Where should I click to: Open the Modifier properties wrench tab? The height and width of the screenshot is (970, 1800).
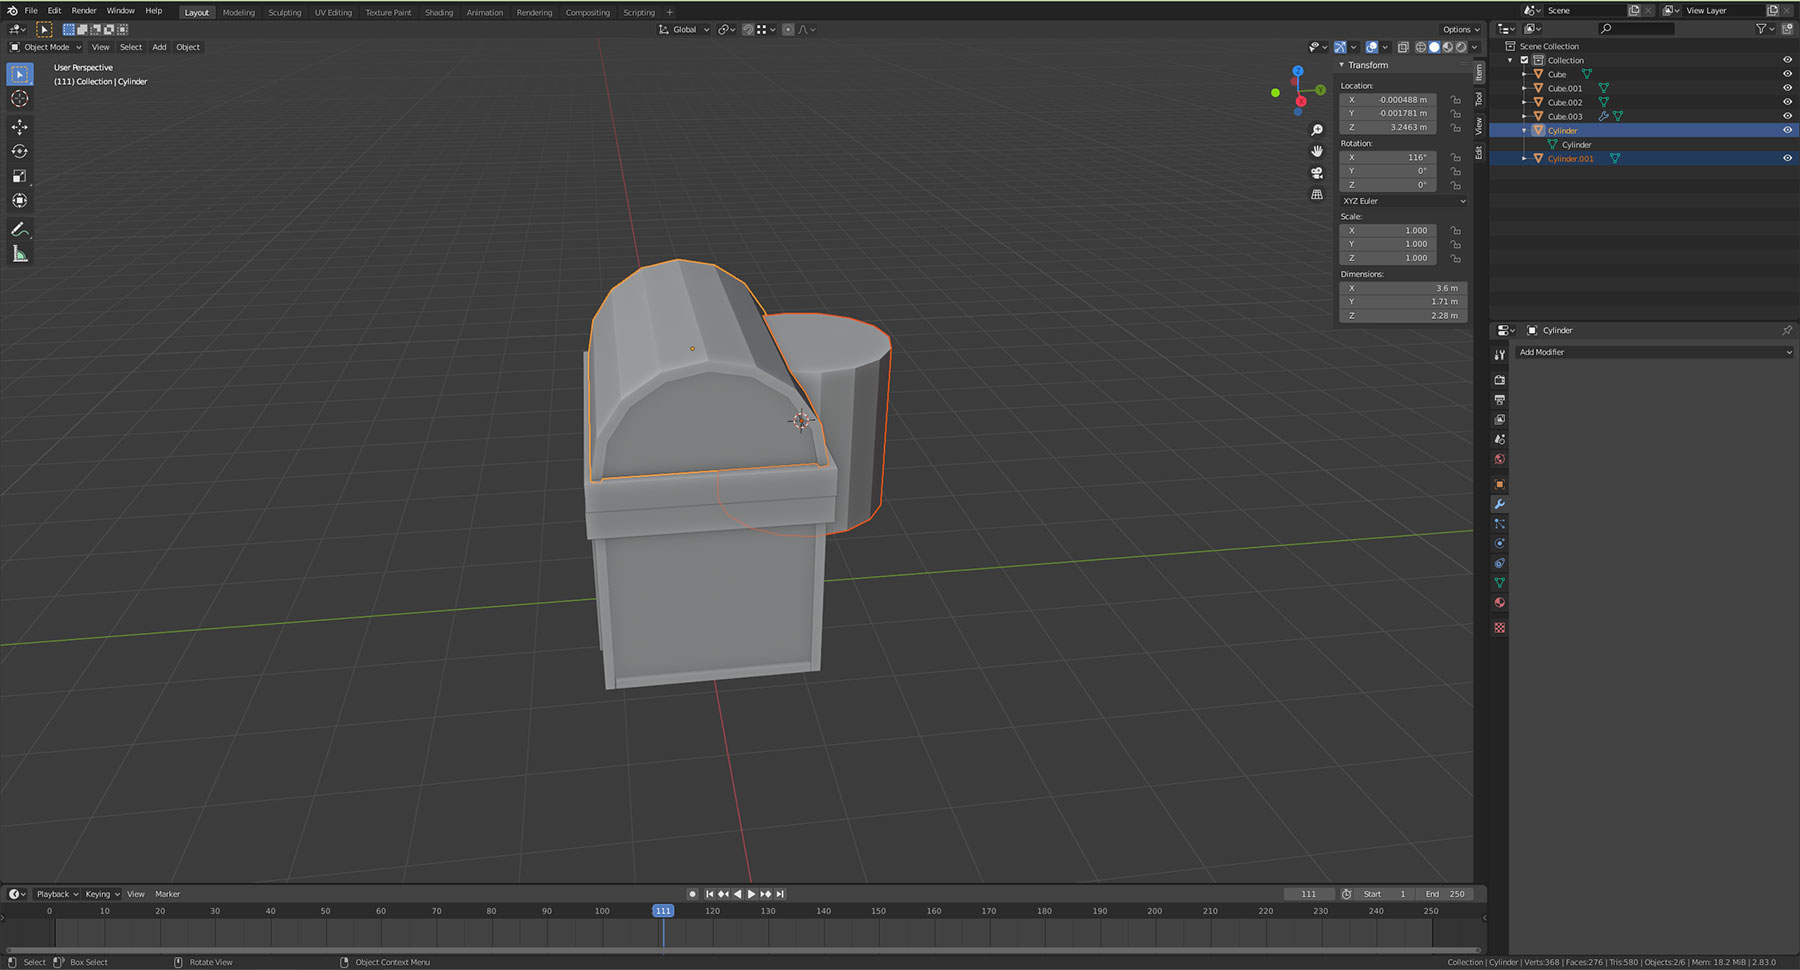click(x=1499, y=504)
